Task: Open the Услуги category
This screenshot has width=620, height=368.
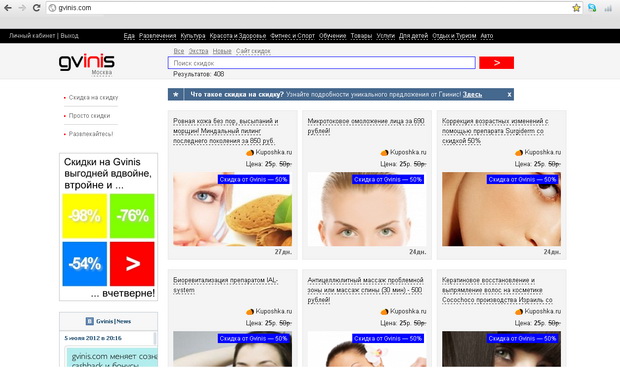Action: (386, 36)
